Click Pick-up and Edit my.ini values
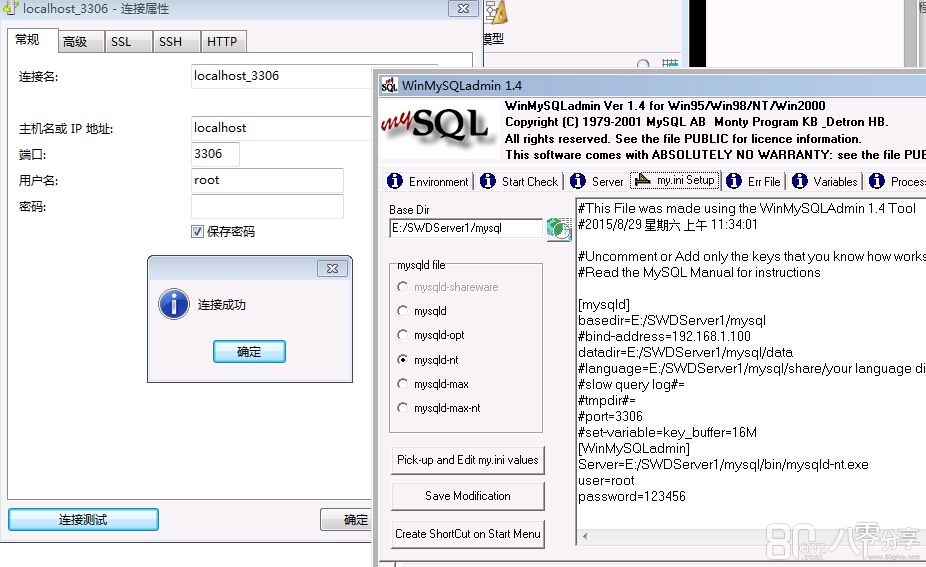 pos(468,460)
